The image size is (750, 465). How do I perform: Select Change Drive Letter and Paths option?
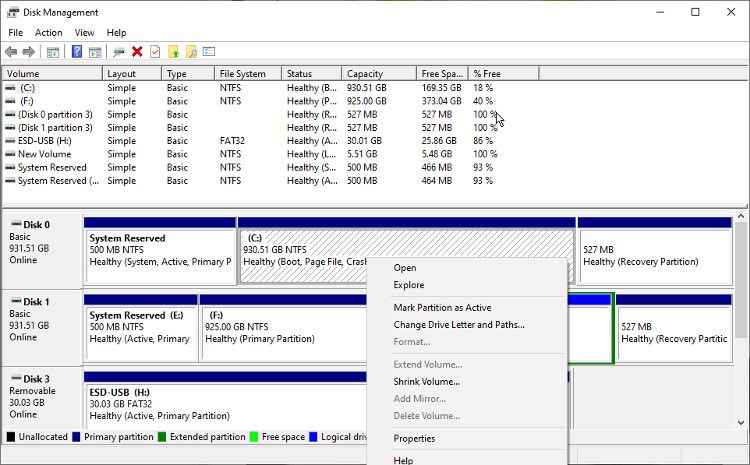coord(459,325)
